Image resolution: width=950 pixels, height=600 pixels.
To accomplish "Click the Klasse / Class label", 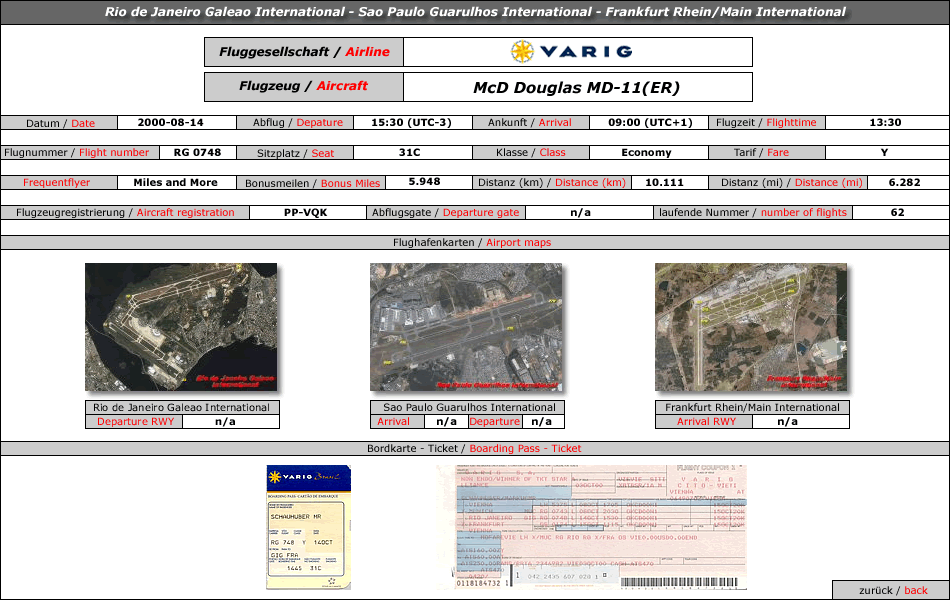I will pyautogui.click(x=530, y=153).
